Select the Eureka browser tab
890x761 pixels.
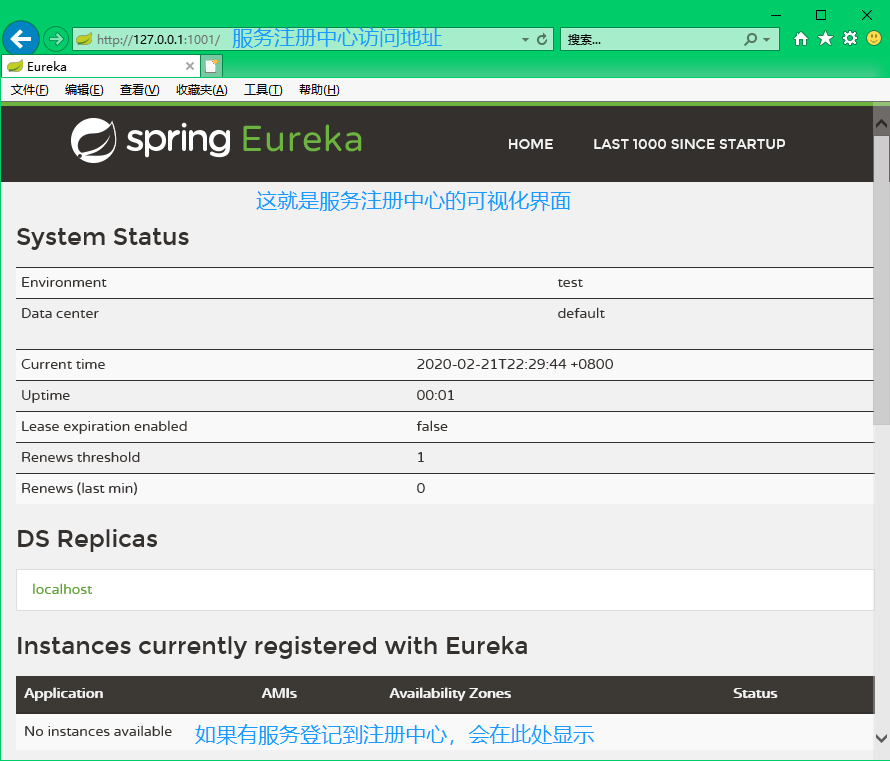pos(101,66)
